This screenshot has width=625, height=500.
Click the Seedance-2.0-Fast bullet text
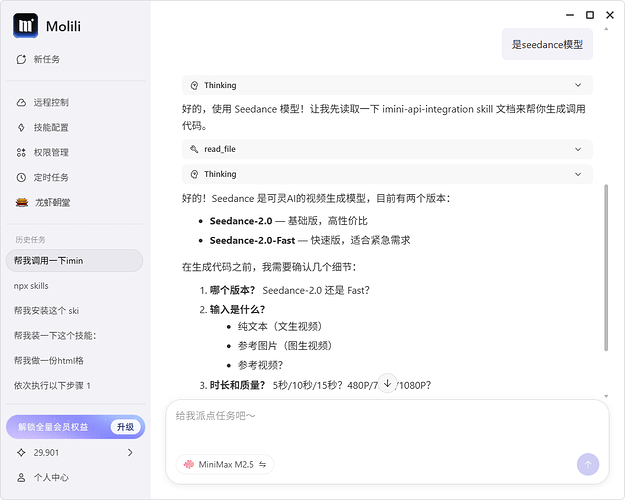[310, 240]
